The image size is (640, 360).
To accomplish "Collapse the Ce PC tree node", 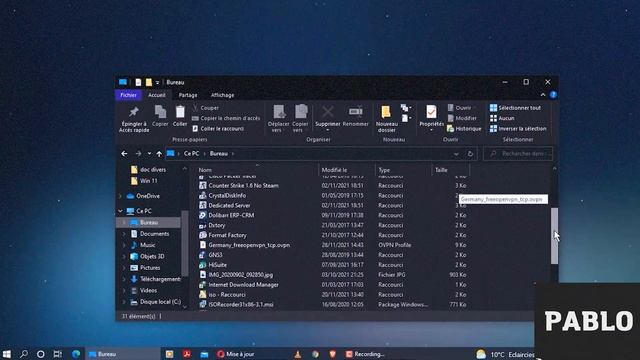I will point(120,211).
